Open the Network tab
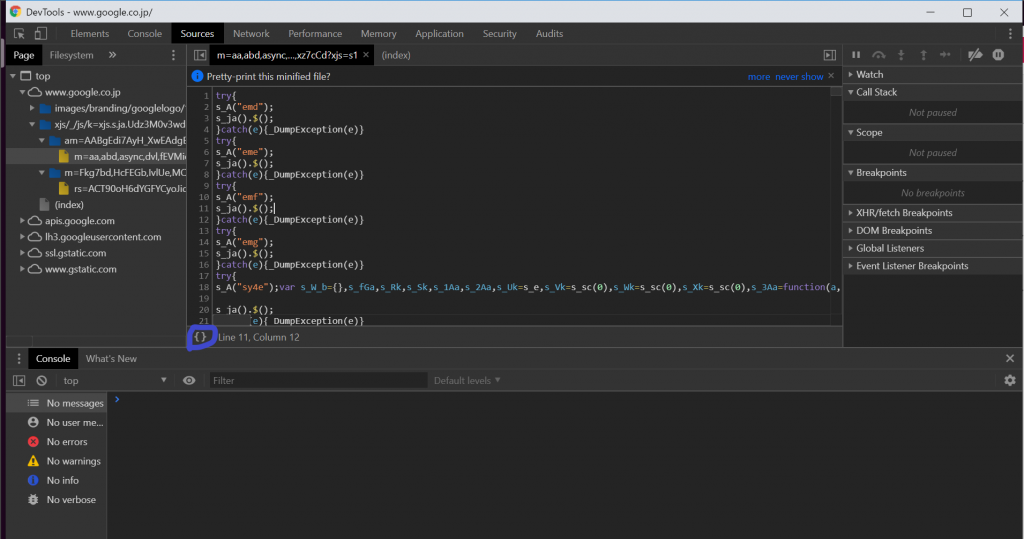 point(251,33)
